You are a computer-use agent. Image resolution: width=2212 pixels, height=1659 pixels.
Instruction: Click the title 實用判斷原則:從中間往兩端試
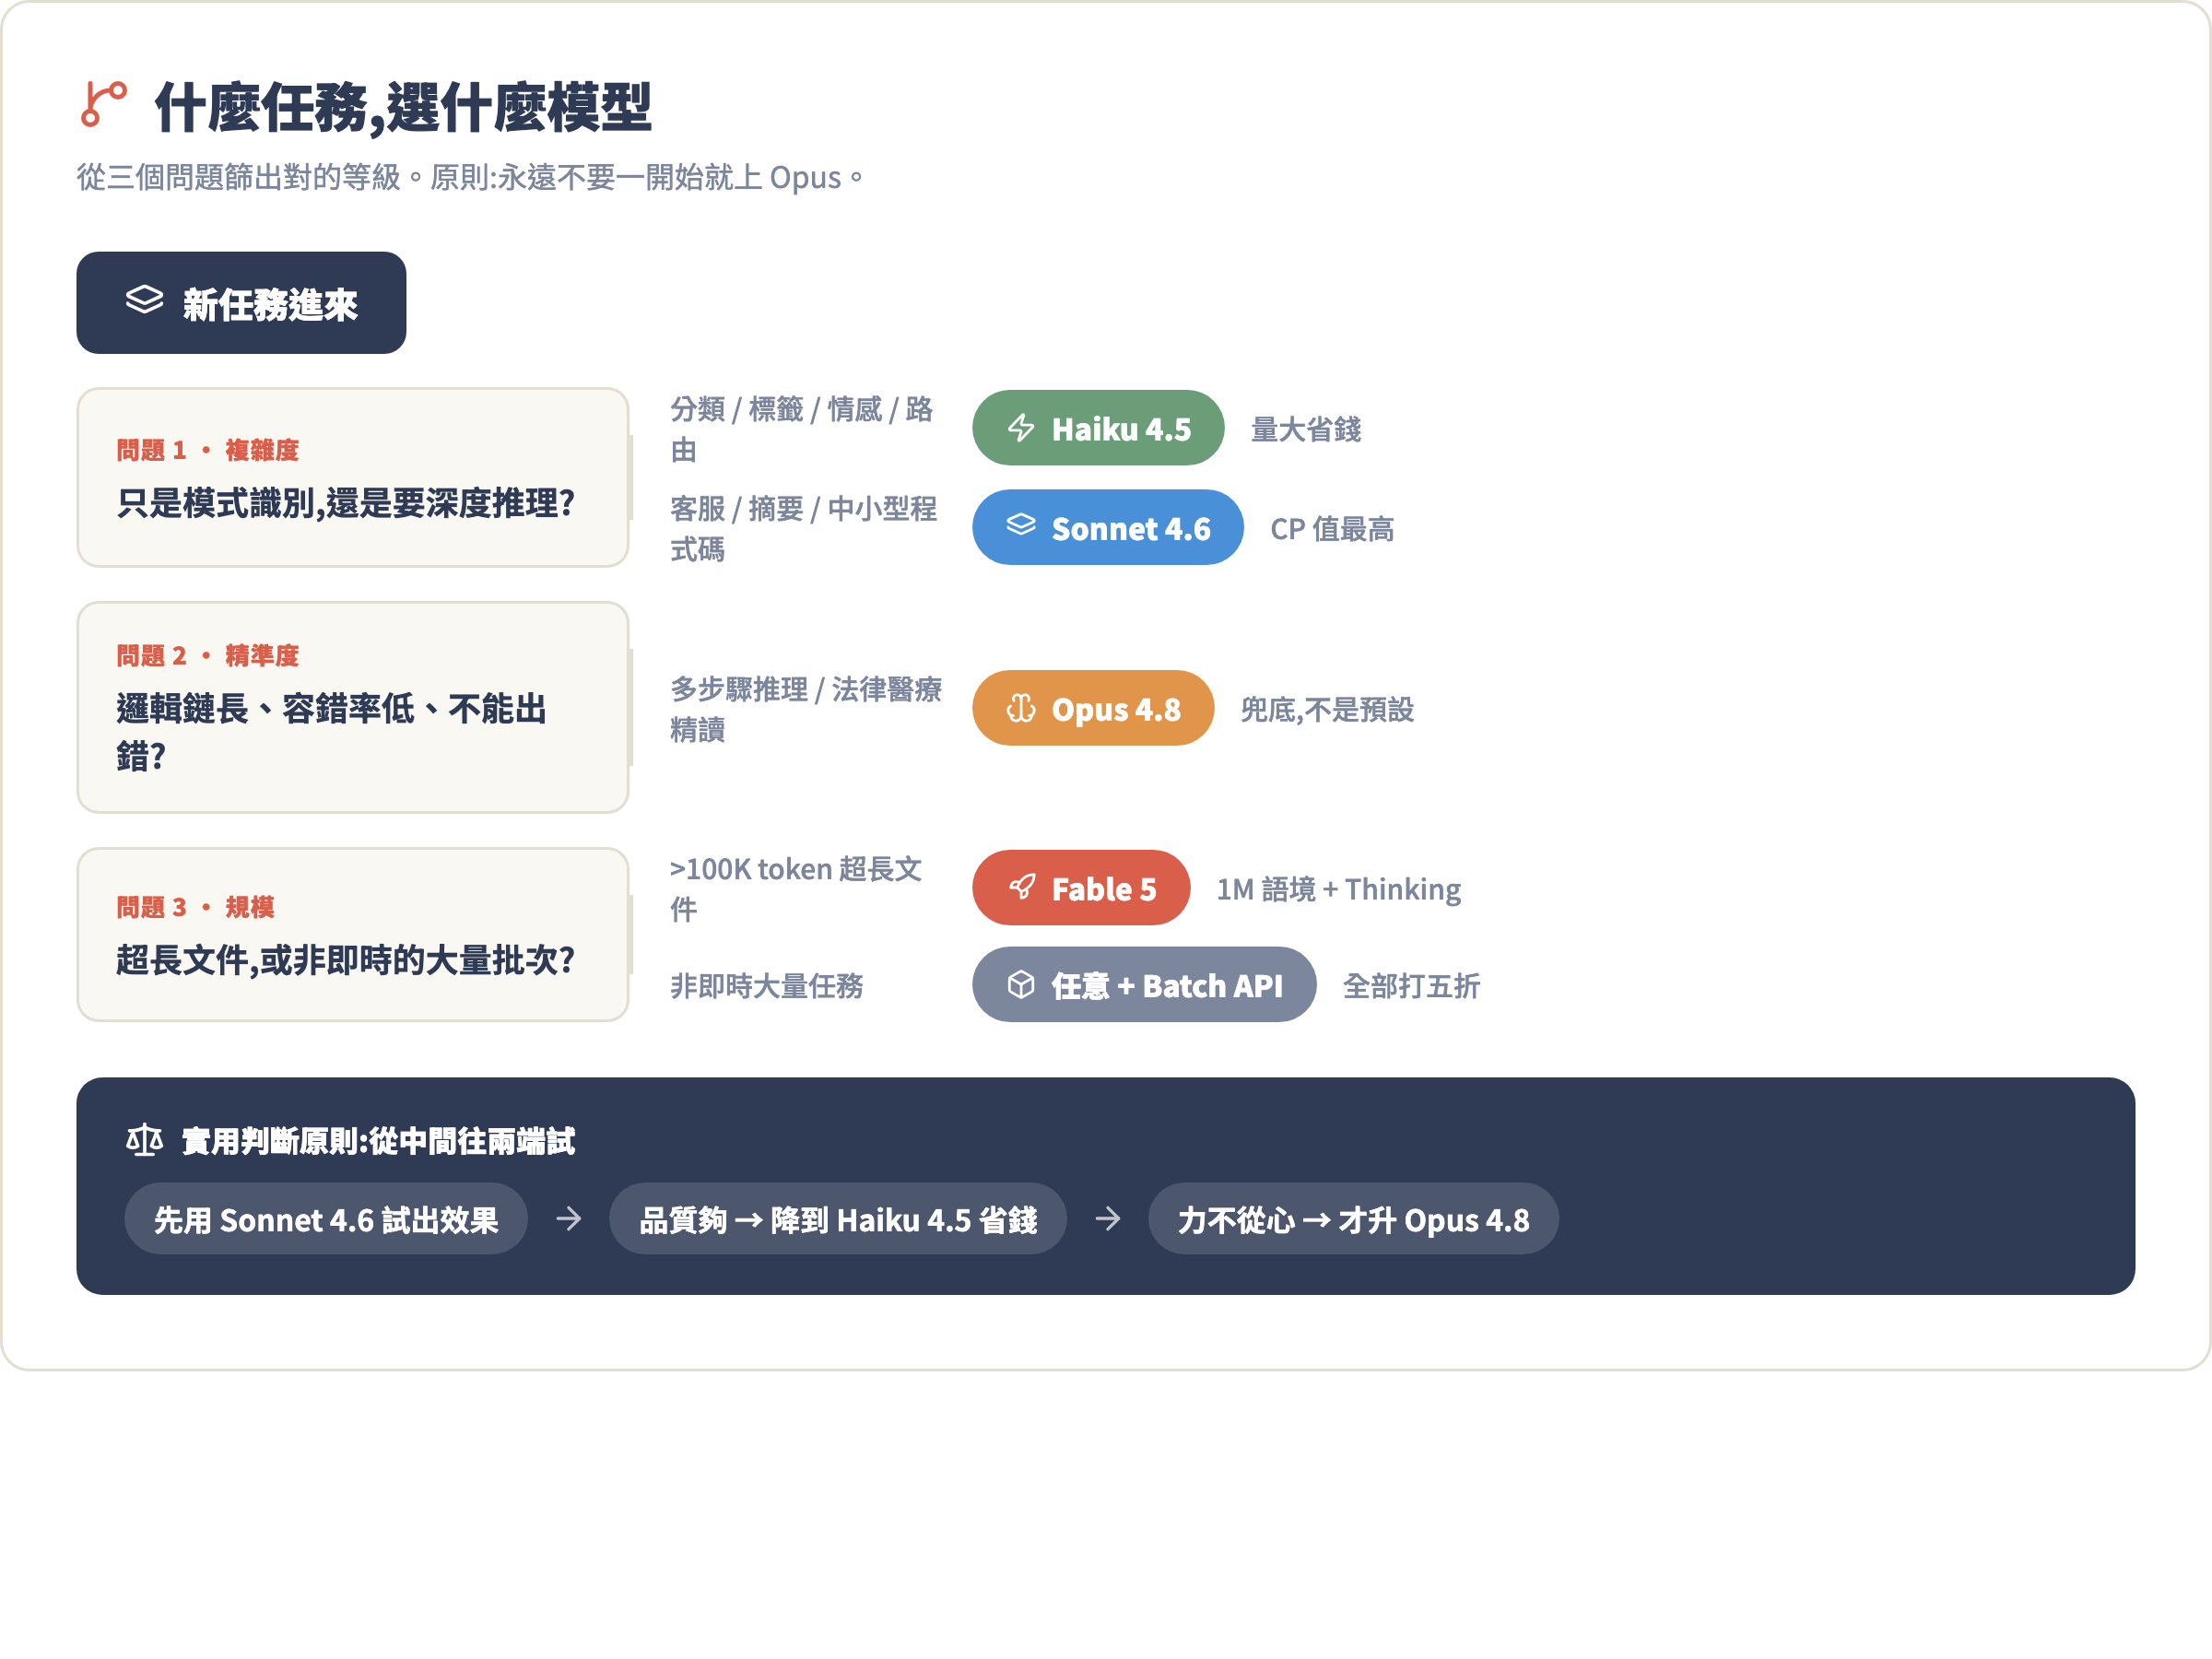click(378, 1140)
